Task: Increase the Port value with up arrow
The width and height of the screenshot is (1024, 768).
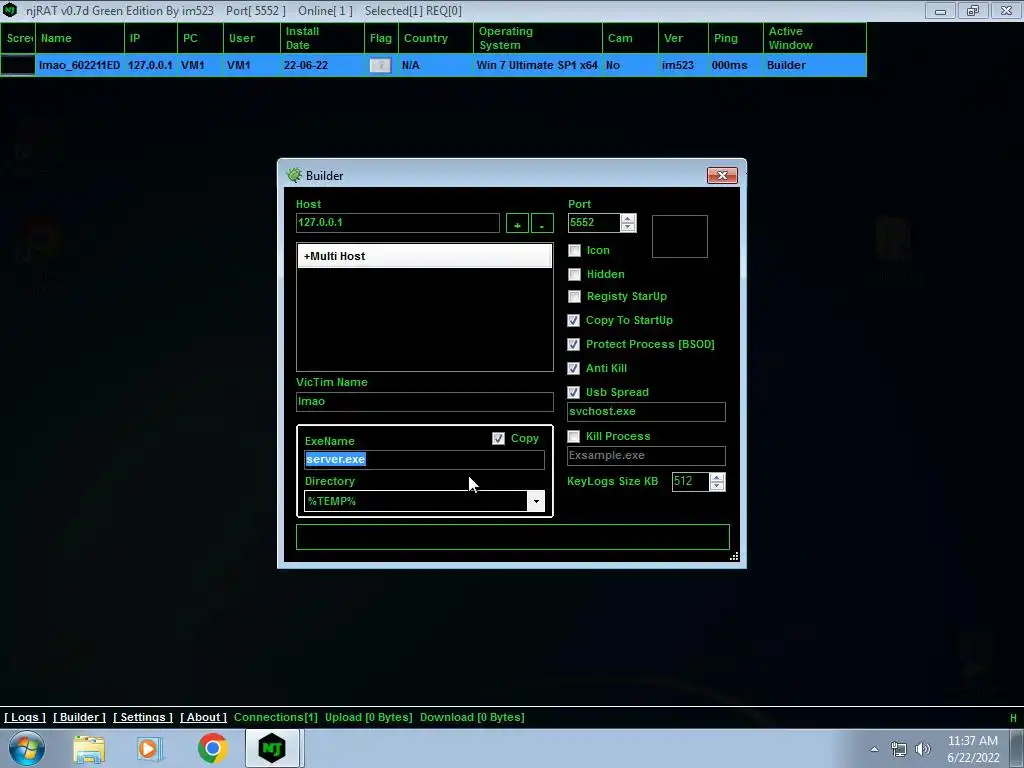Action: (628, 219)
